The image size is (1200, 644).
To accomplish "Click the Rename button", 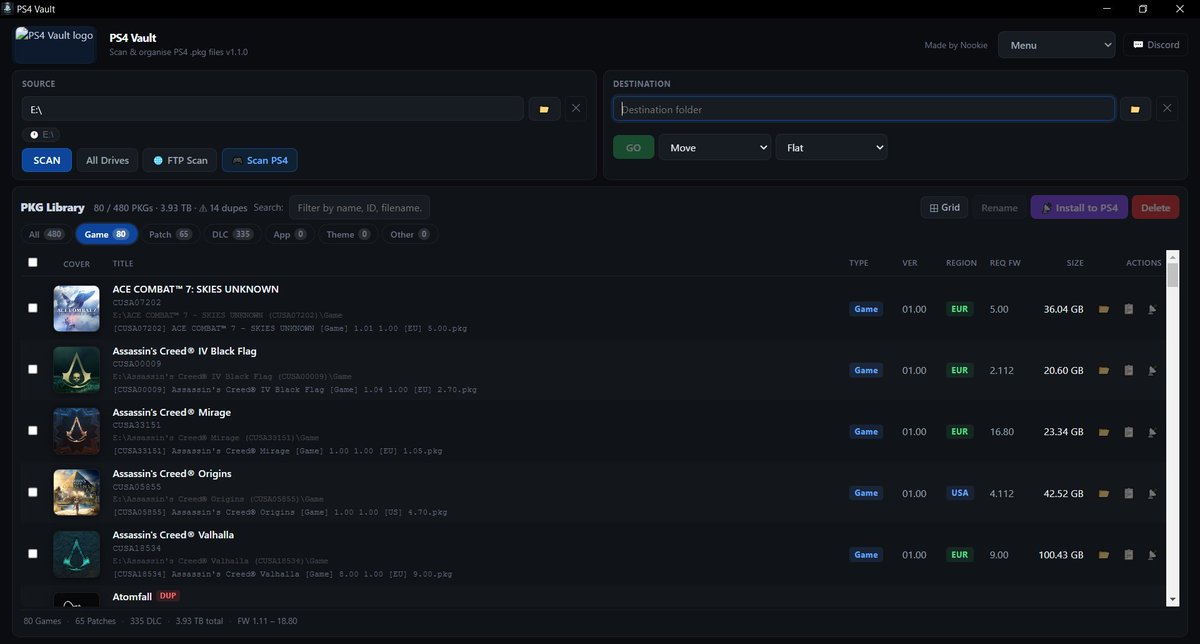I will point(999,208).
